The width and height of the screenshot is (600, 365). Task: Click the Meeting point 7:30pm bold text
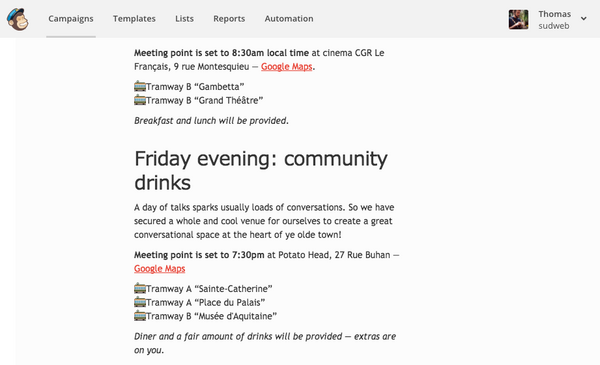click(199, 255)
